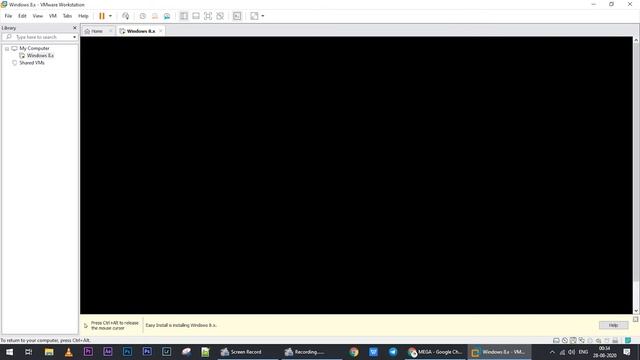Open the snapshot manager toolbar icon
Viewport: 640px width, 360px height.
click(167, 16)
